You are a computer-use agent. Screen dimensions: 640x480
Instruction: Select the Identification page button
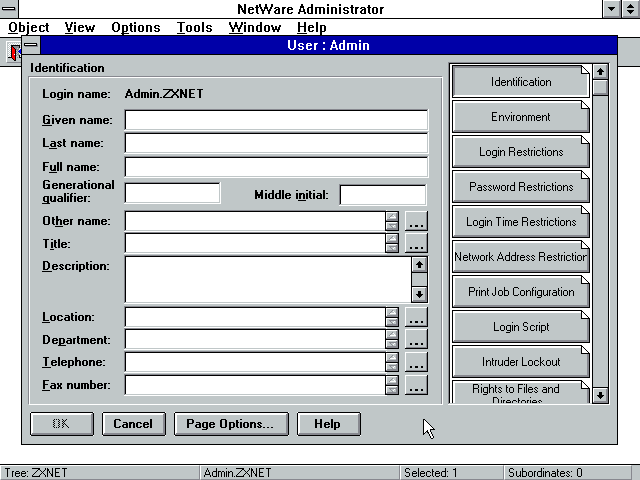521,82
